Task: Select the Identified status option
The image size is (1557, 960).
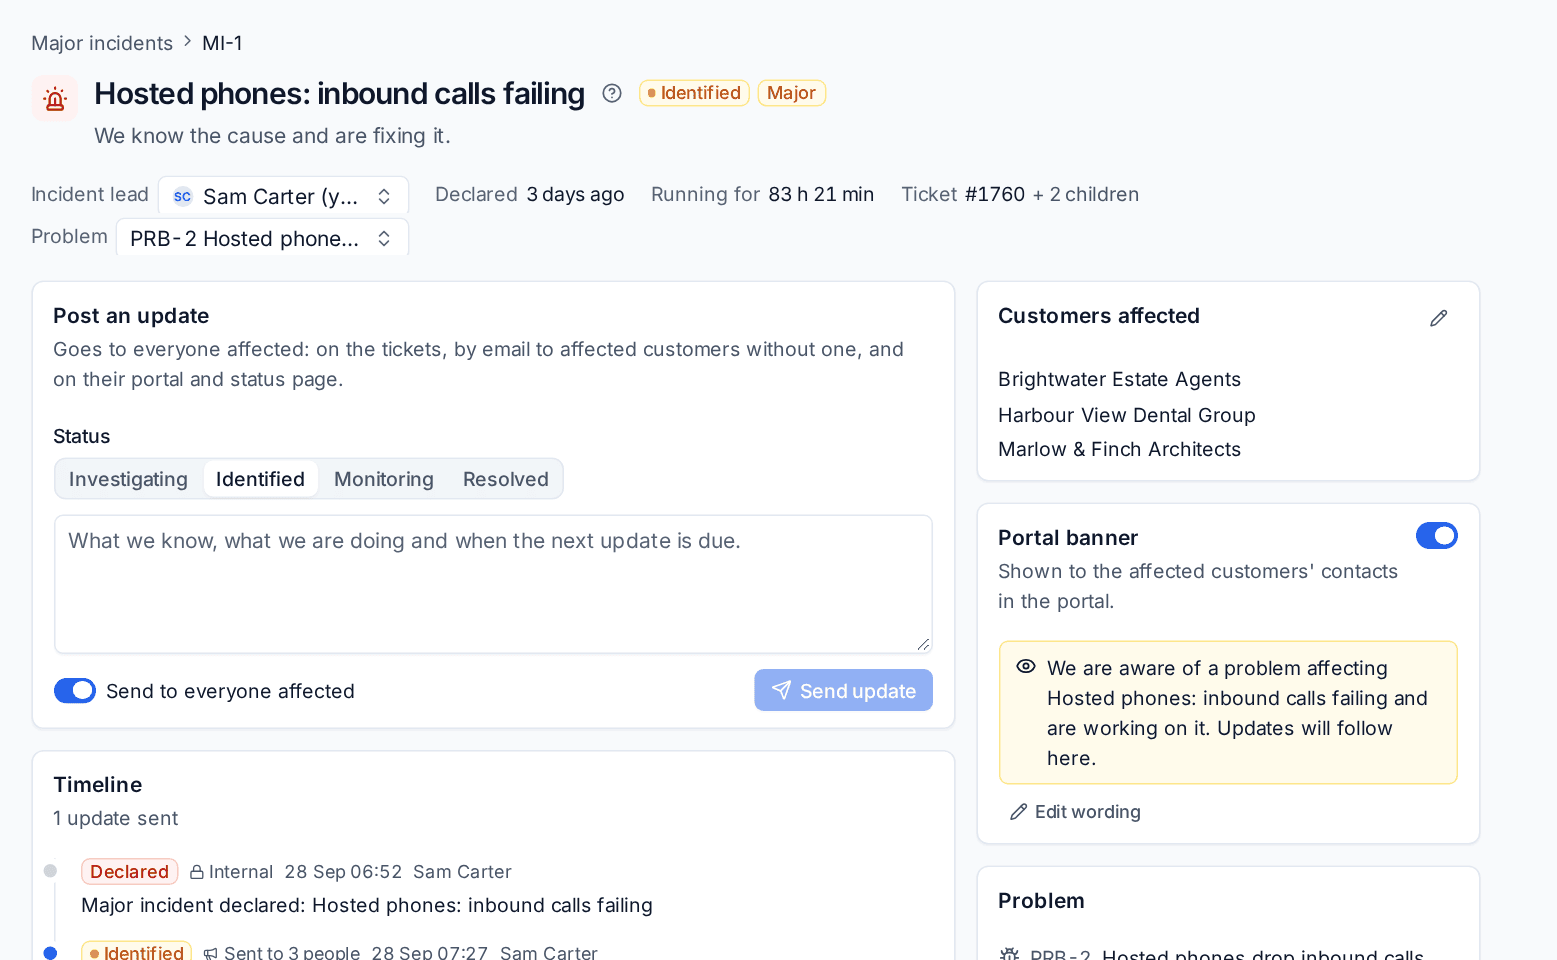Action: click(x=260, y=479)
